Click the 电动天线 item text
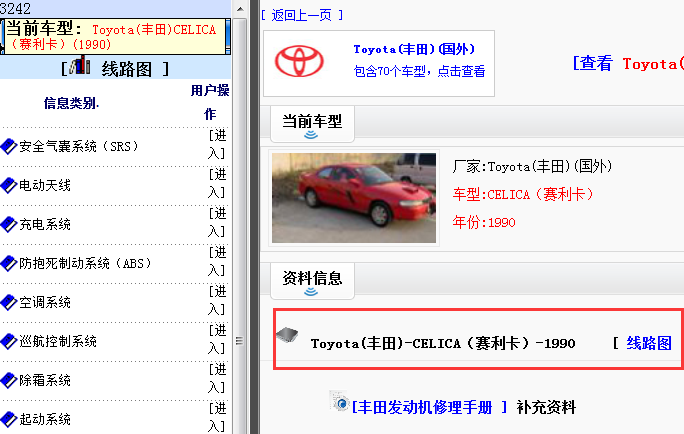This screenshot has height=434, width=684. 45,185
